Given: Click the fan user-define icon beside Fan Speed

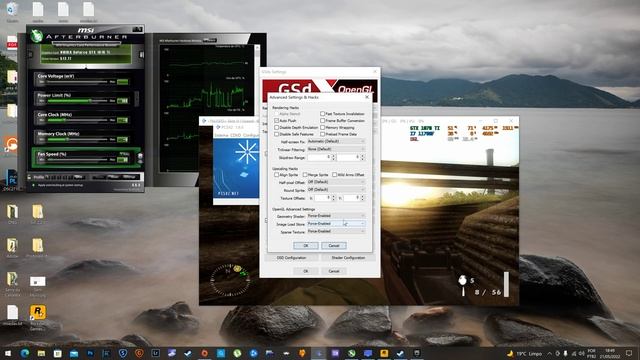Looking at the screenshot, I should coord(140,156).
